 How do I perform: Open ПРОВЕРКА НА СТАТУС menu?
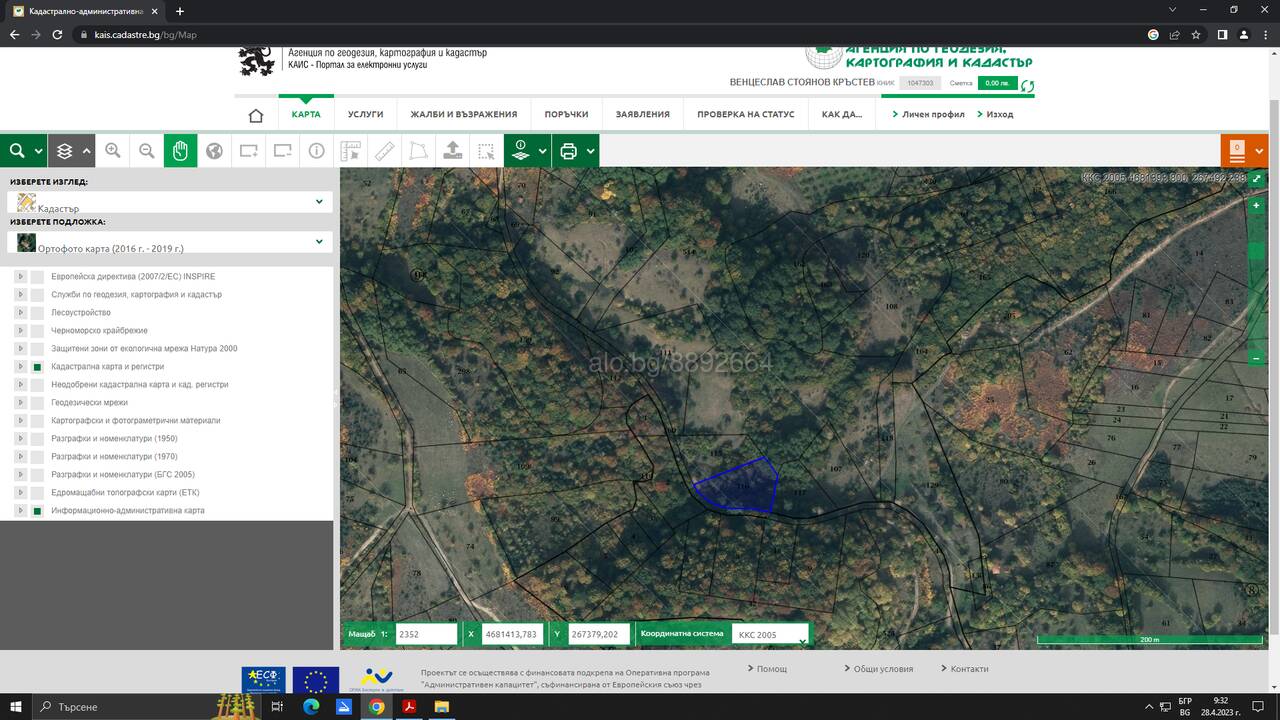pos(746,115)
